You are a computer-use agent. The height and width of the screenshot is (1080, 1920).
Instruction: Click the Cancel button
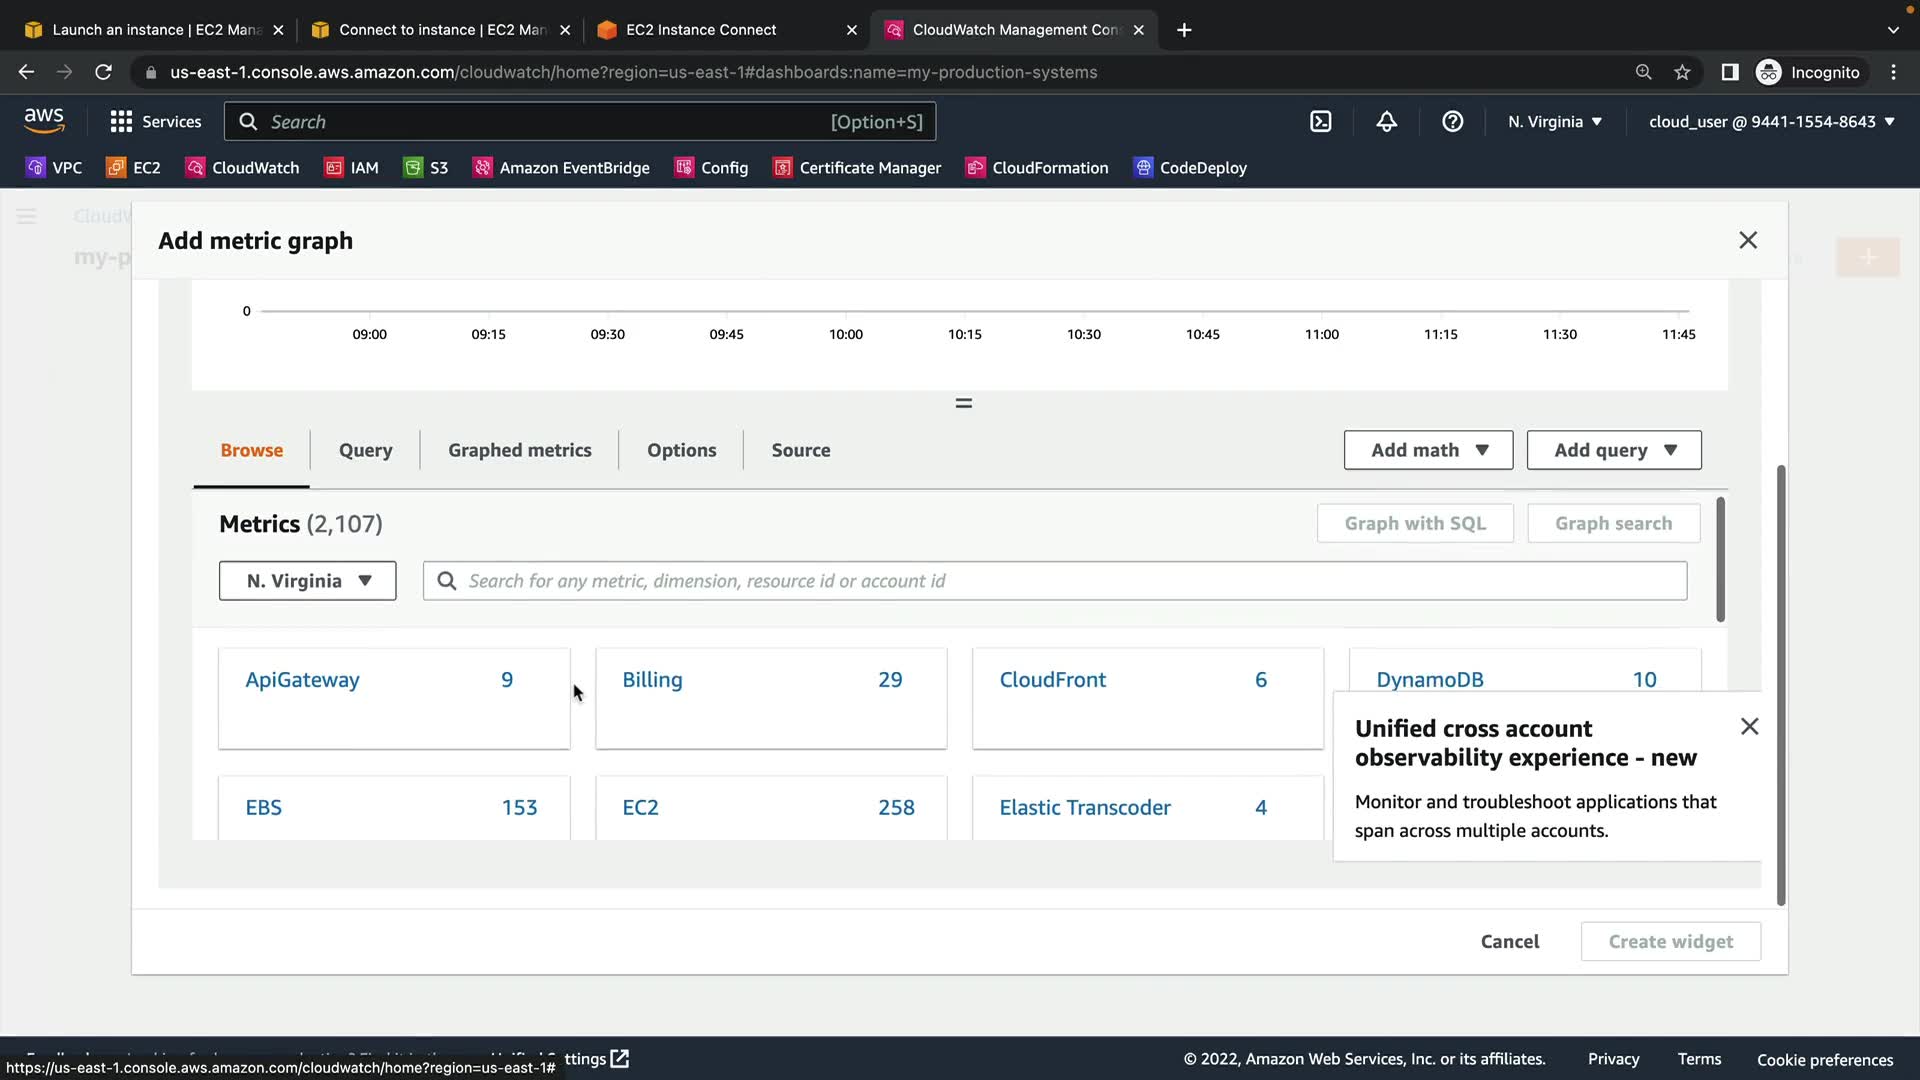pyautogui.click(x=1509, y=941)
